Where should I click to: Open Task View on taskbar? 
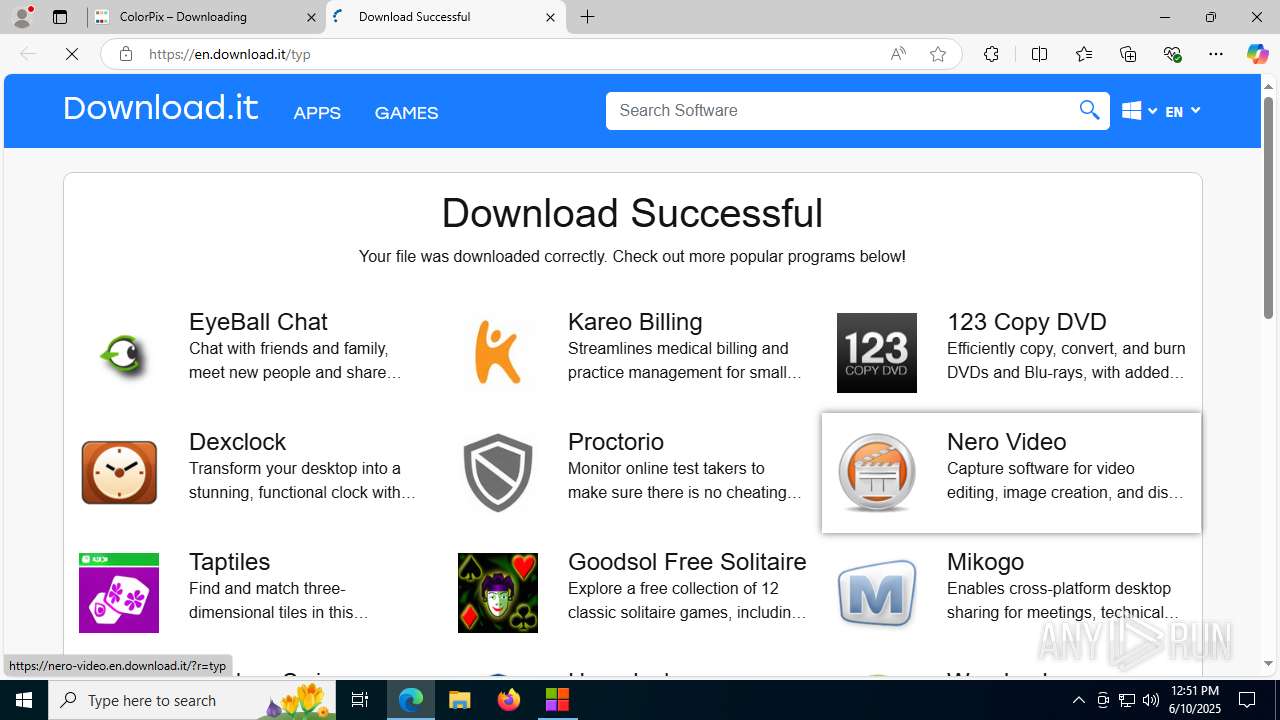pyautogui.click(x=360, y=700)
